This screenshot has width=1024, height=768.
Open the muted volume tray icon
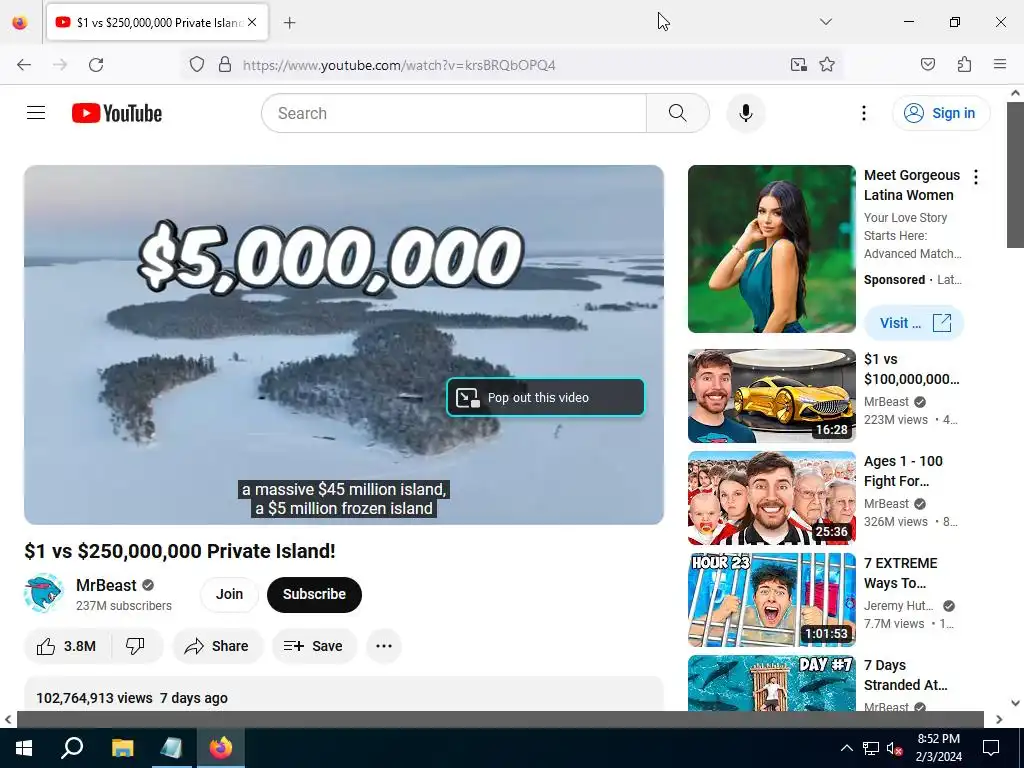(894, 748)
